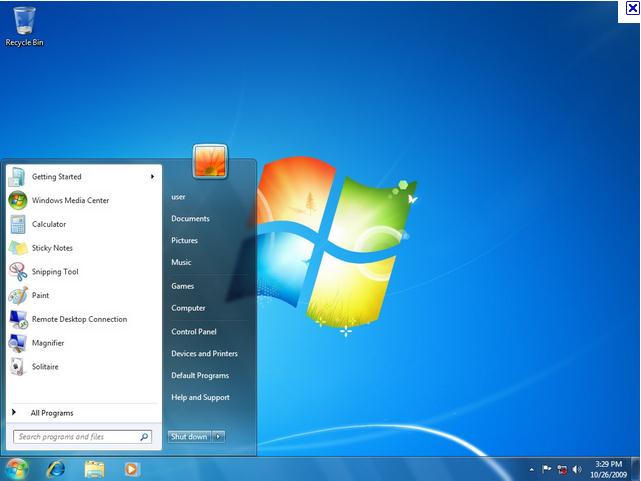The width and height of the screenshot is (641, 481).
Task: Select the All Programs label
Action: point(52,413)
